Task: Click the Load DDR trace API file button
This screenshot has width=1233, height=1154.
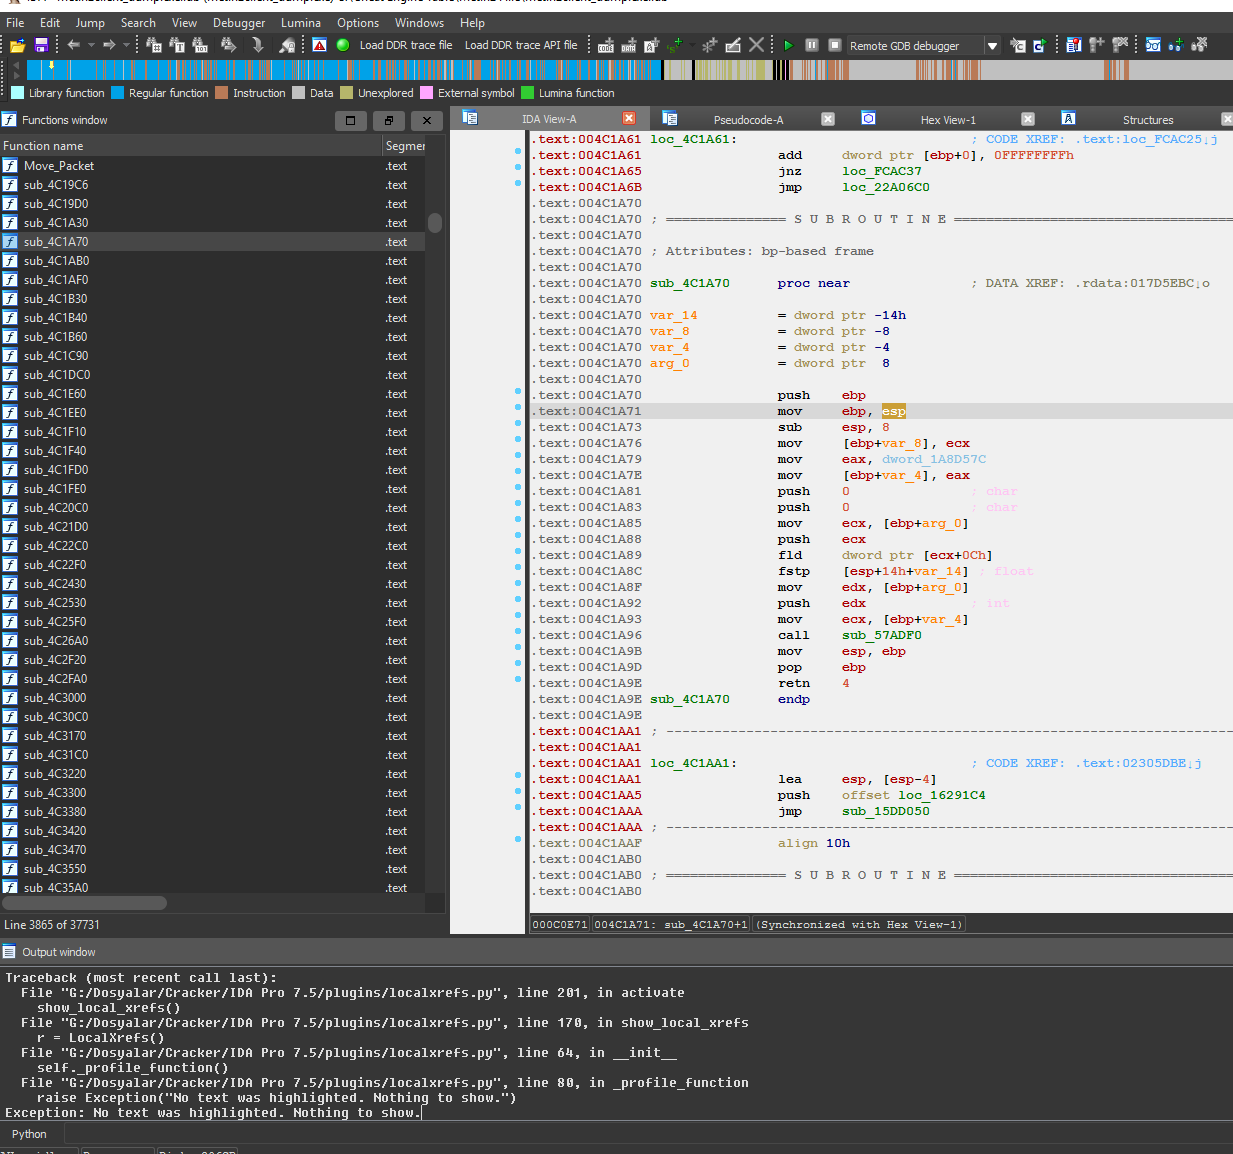Action: (x=521, y=45)
